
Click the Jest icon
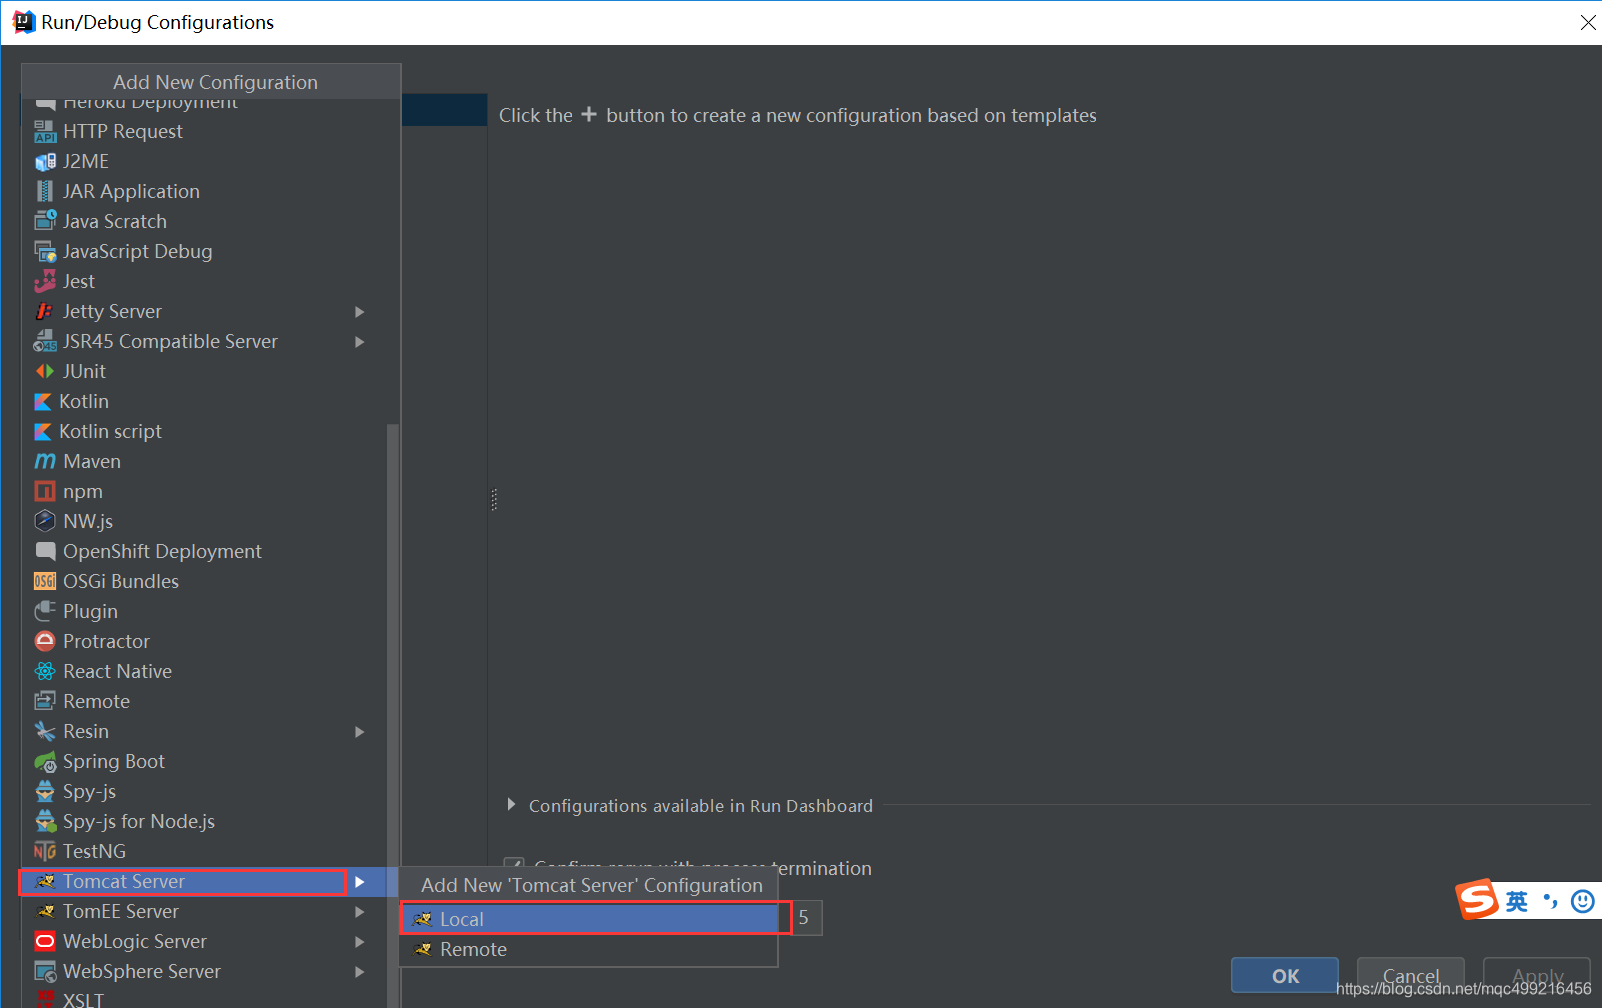[45, 281]
